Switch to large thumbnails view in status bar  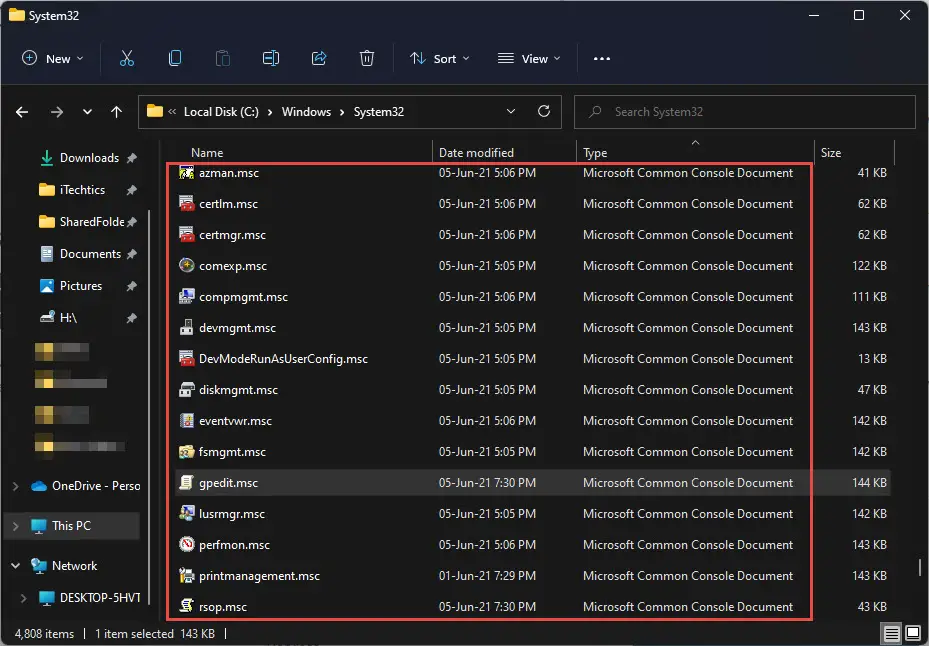tap(913, 634)
